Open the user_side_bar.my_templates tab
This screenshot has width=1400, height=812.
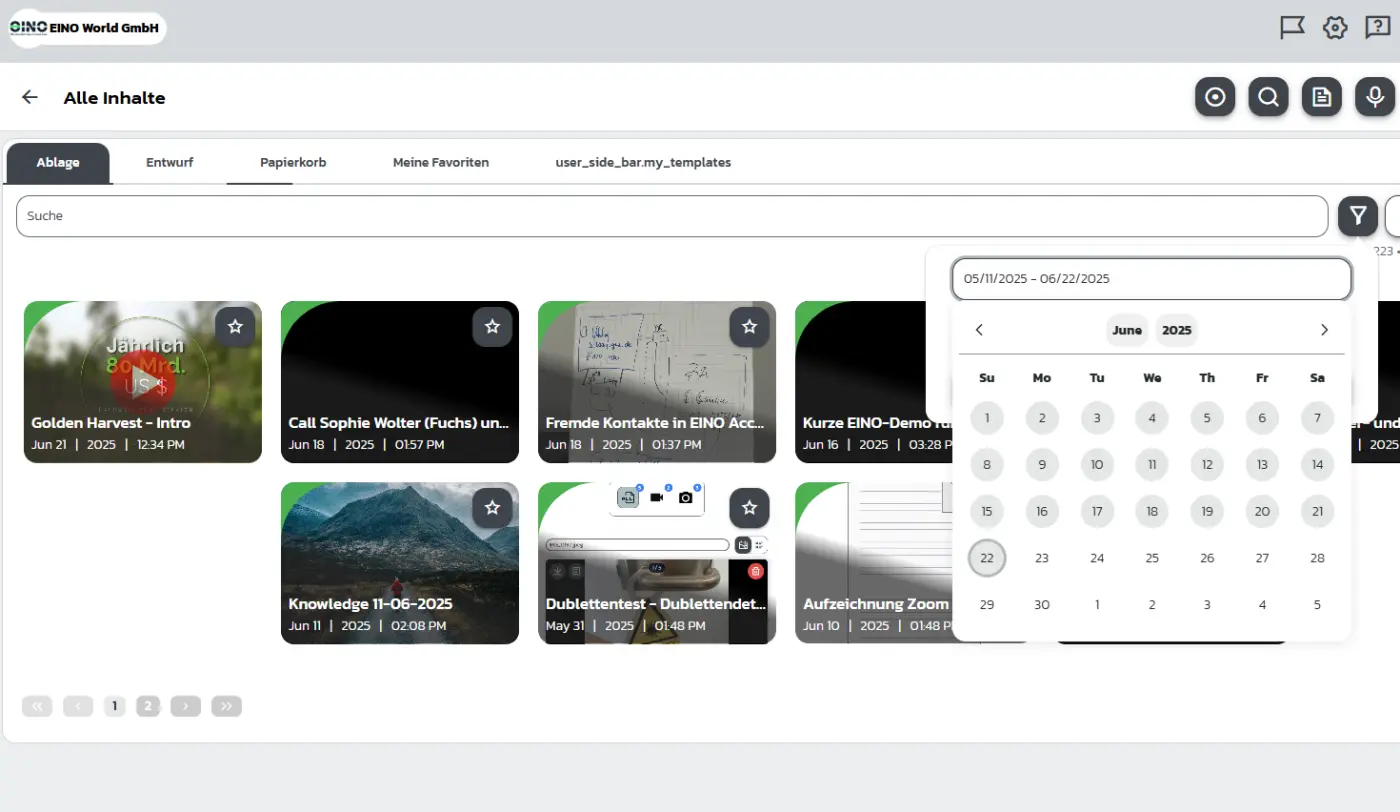click(643, 163)
